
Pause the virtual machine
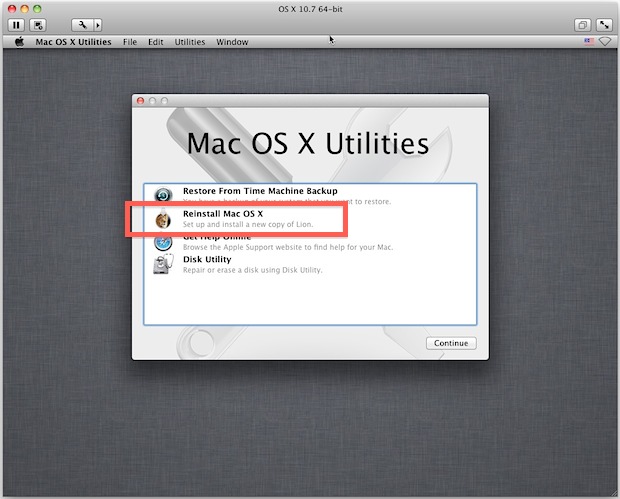pyautogui.click(x=16, y=25)
